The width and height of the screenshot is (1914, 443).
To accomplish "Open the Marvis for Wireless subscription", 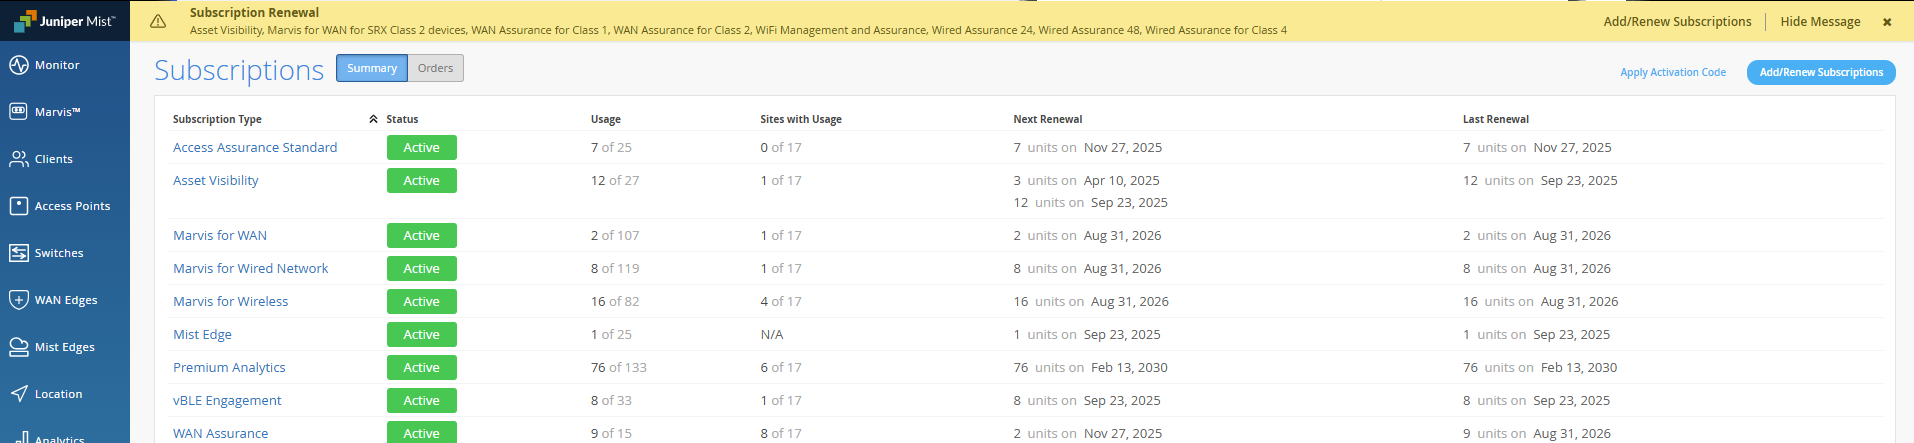I will click(x=230, y=301).
